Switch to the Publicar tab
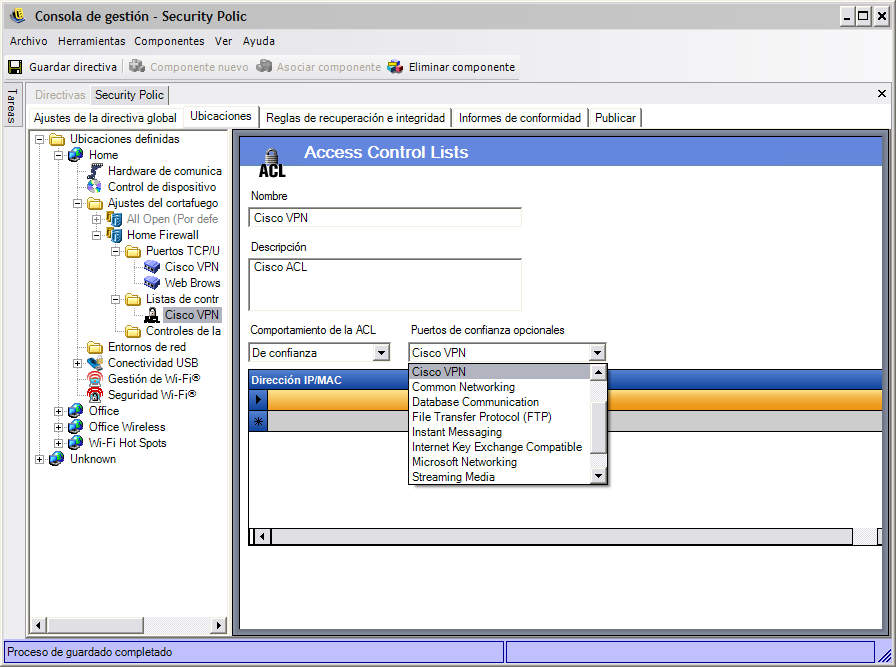Image resolution: width=896 pixels, height=667 pixels. [615, 118]
